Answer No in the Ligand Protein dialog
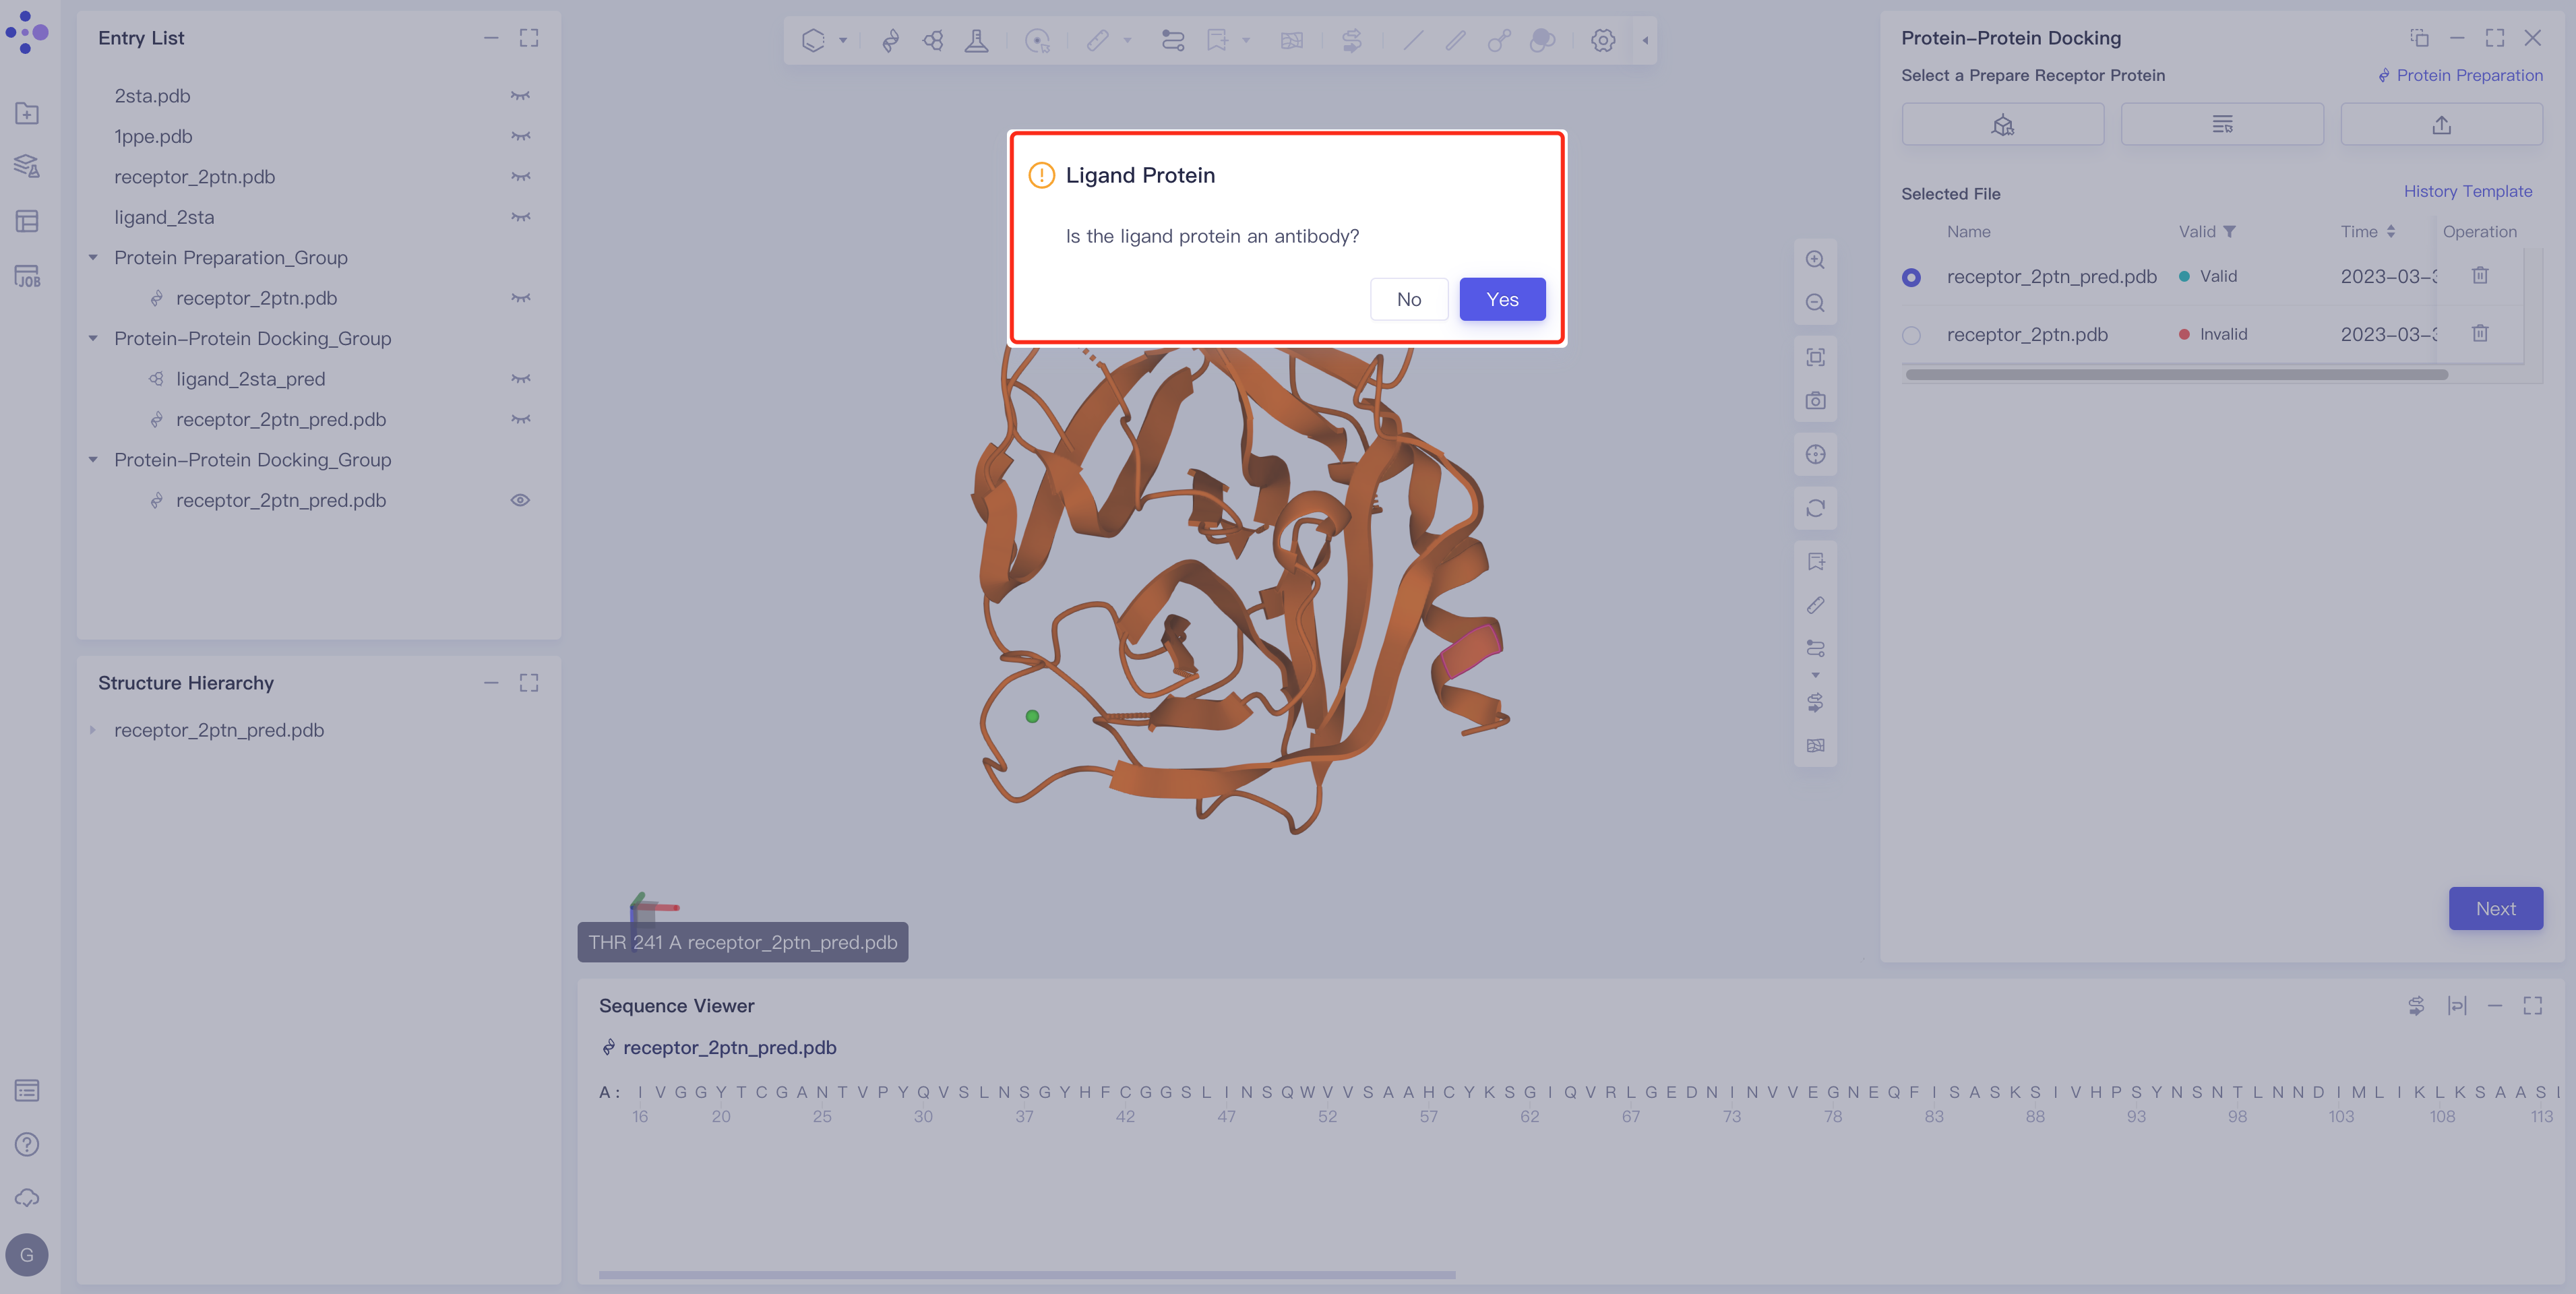Image resolution: width=2576 pixels, height=1294 pixels. pyautogui.click(x=1408, y=299)
